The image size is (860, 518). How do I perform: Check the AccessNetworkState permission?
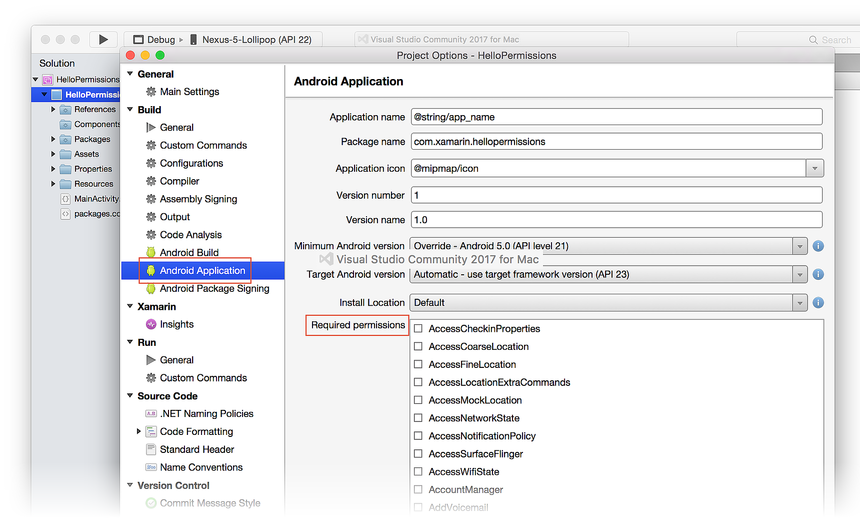pos(419,418)
